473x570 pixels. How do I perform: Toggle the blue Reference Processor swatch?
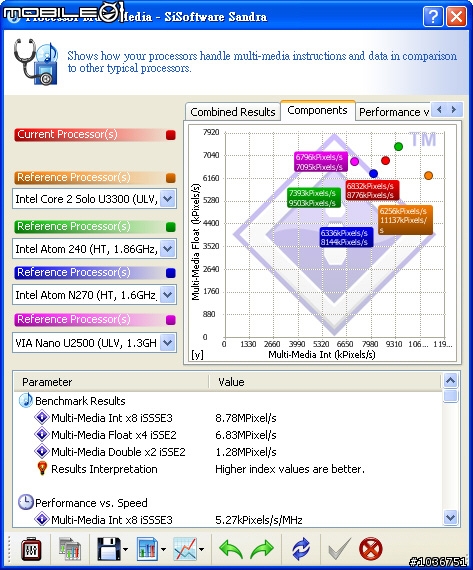(171, 273)
